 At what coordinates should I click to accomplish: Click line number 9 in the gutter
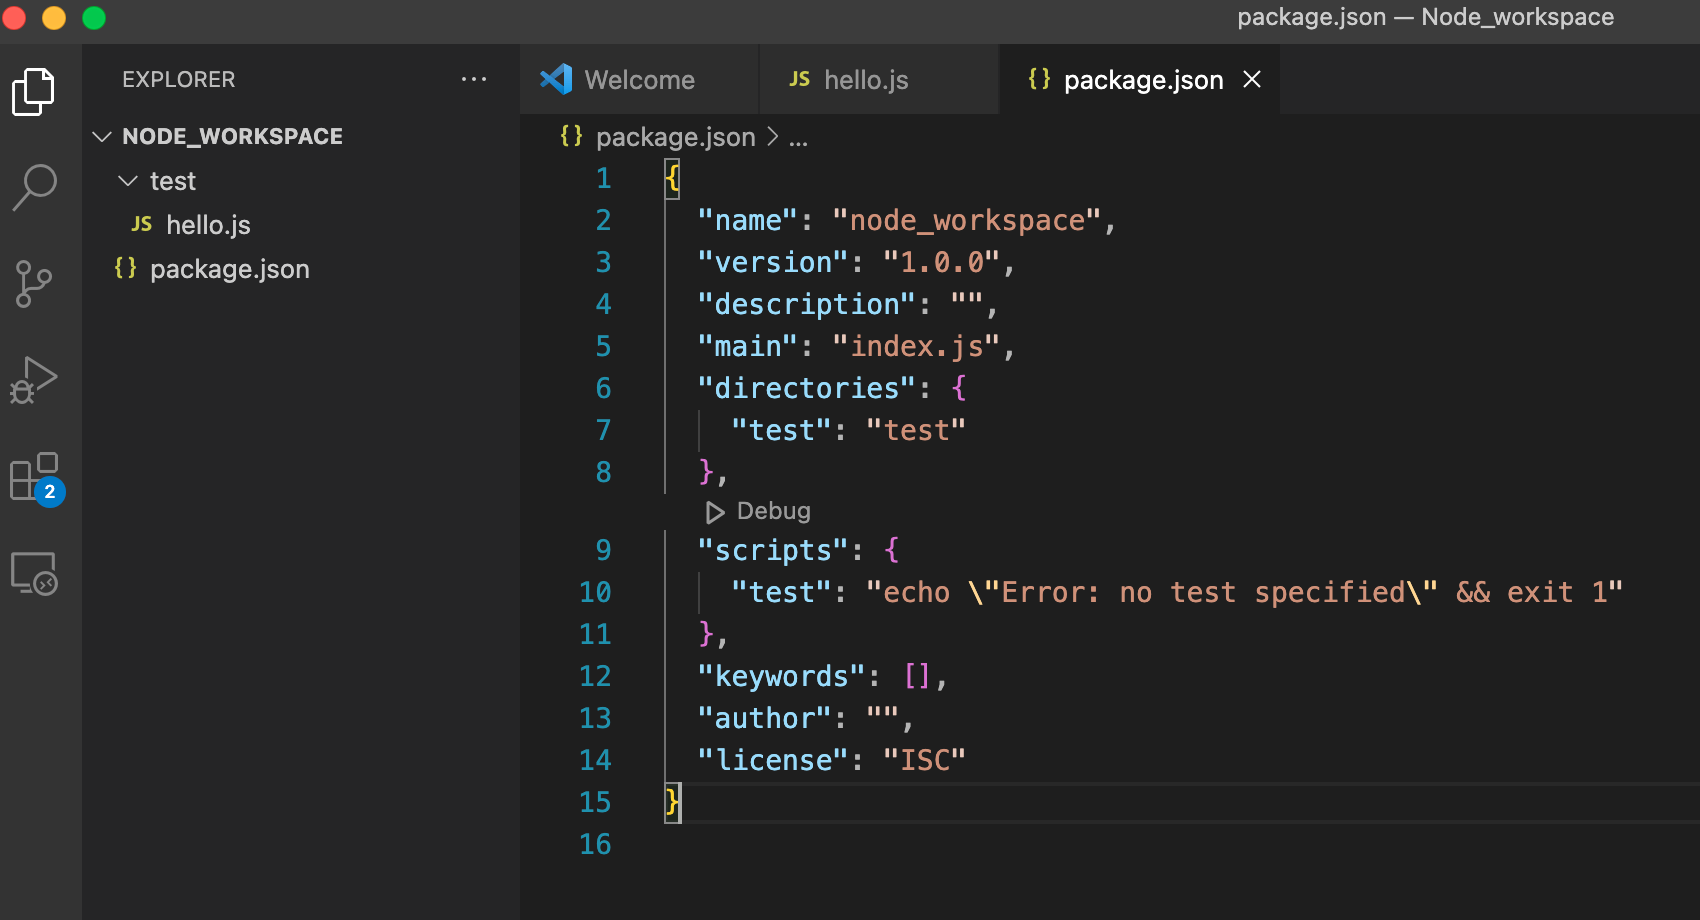[x=603, y=550]
